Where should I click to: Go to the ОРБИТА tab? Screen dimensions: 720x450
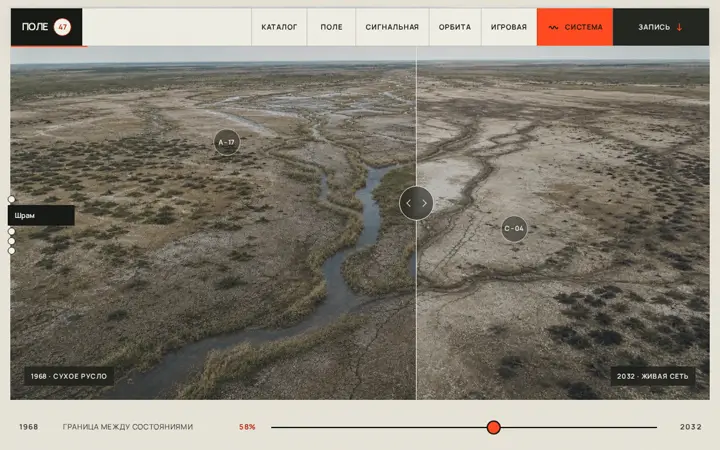point(455,27)
